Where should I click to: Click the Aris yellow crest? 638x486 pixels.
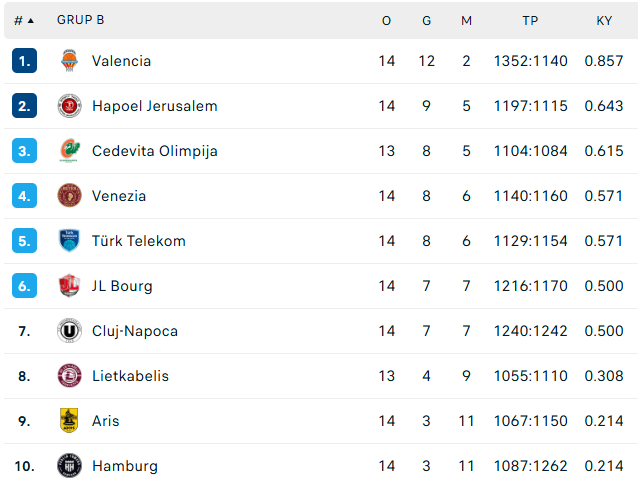click(69, 420)
